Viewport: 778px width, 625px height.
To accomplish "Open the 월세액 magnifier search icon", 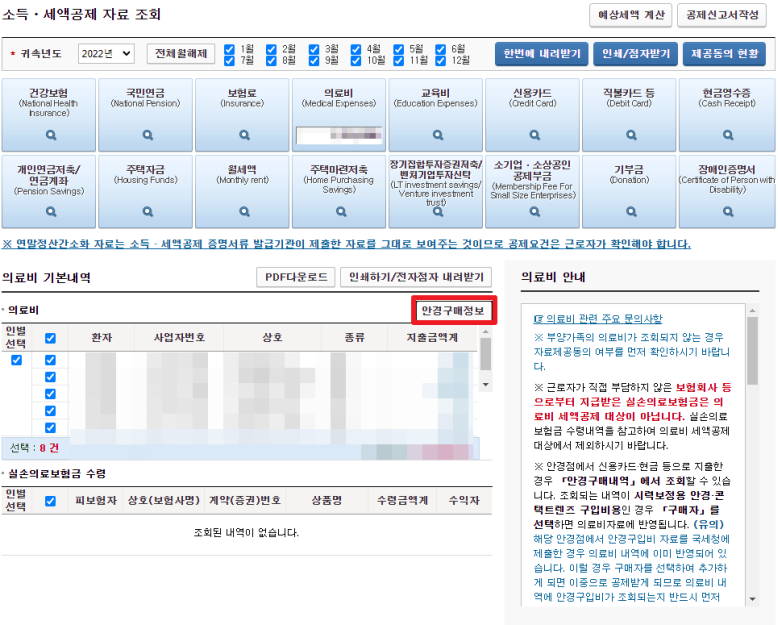I will (245, 212).
